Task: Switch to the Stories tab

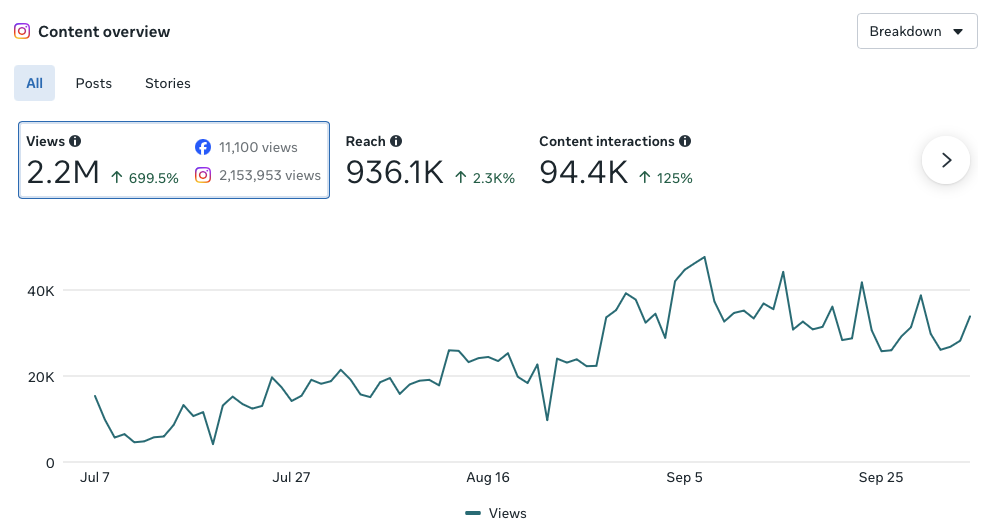Action: point(167,83)
